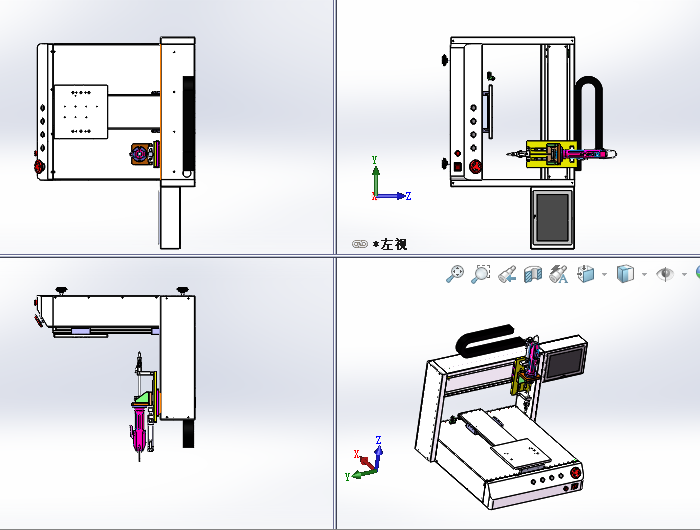Select the grey display screen in left view
This screenshot has width=700, height=530.
pos(552,217)
